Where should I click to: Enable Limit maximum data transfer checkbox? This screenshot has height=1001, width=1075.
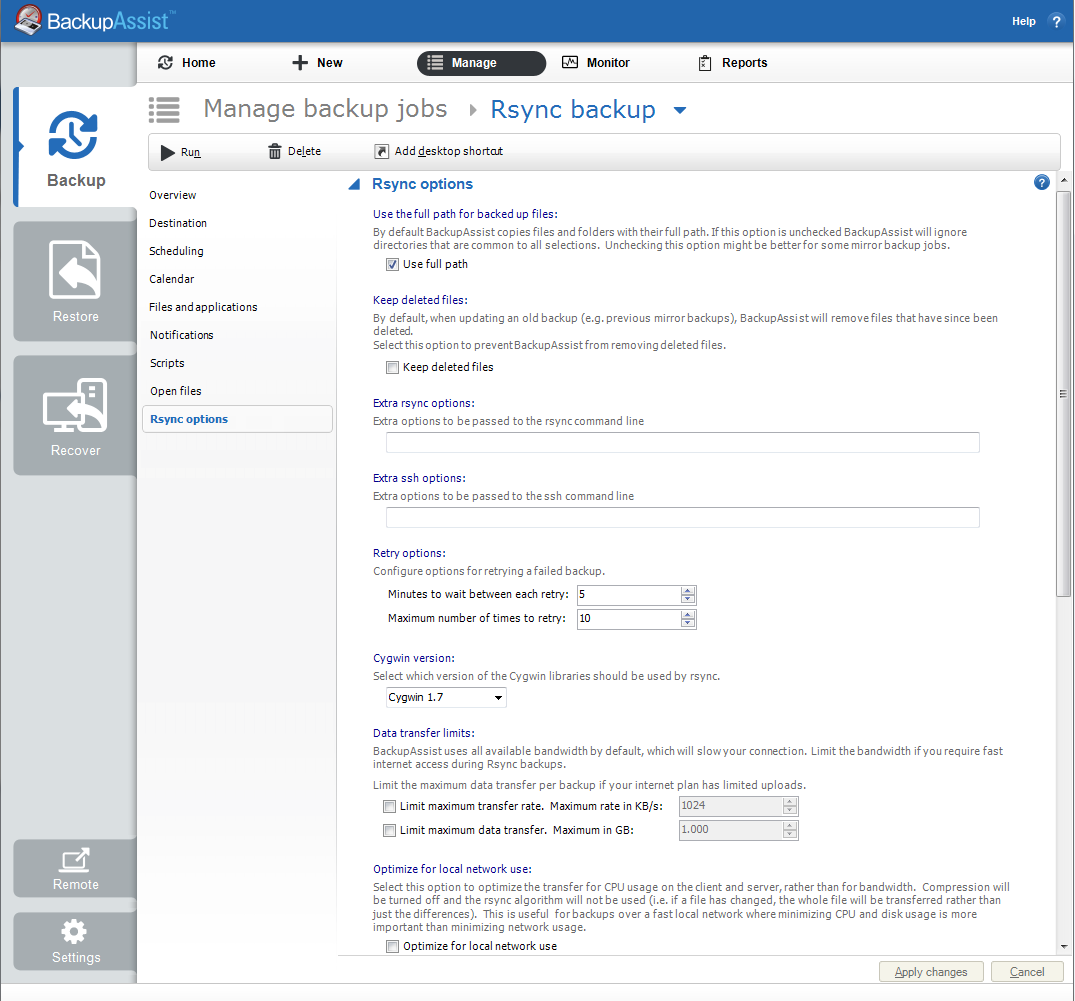[x=389, y=830]
